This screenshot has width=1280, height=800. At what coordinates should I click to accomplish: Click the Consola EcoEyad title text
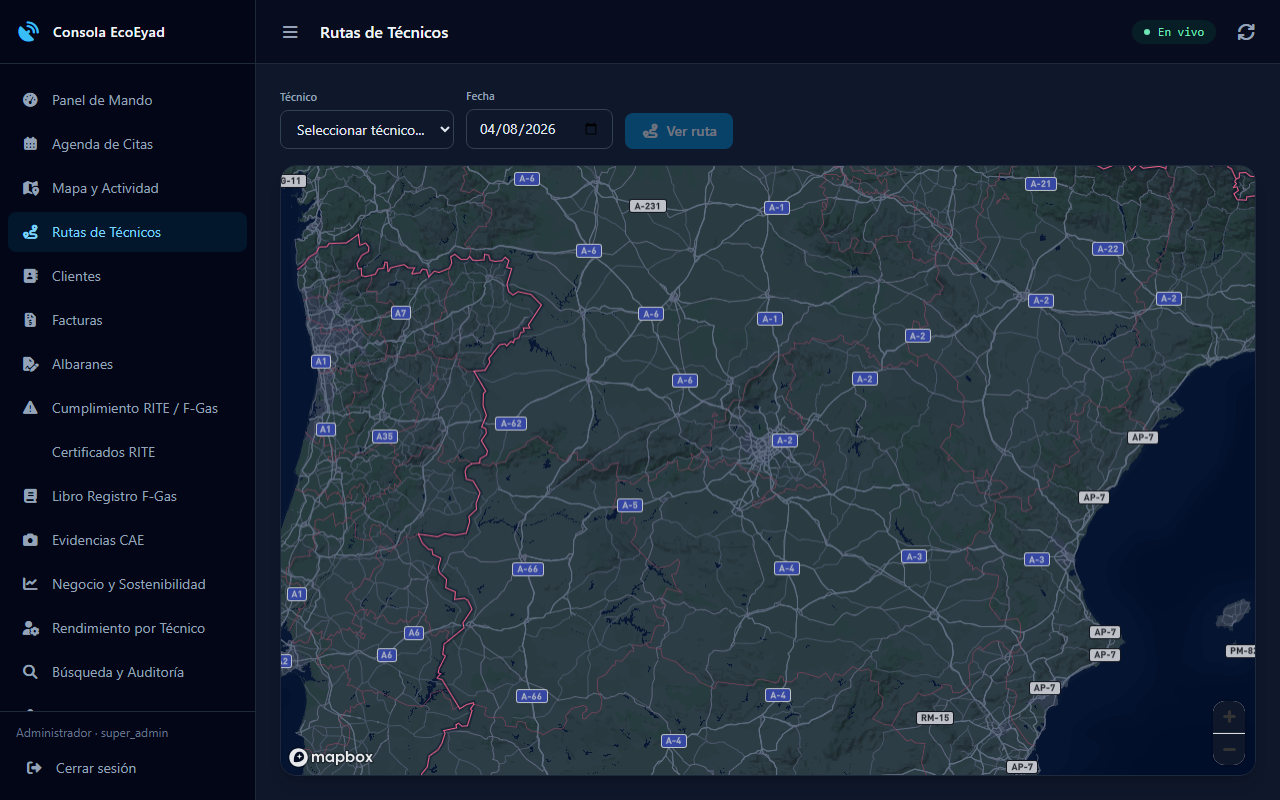tap(109, 32)
